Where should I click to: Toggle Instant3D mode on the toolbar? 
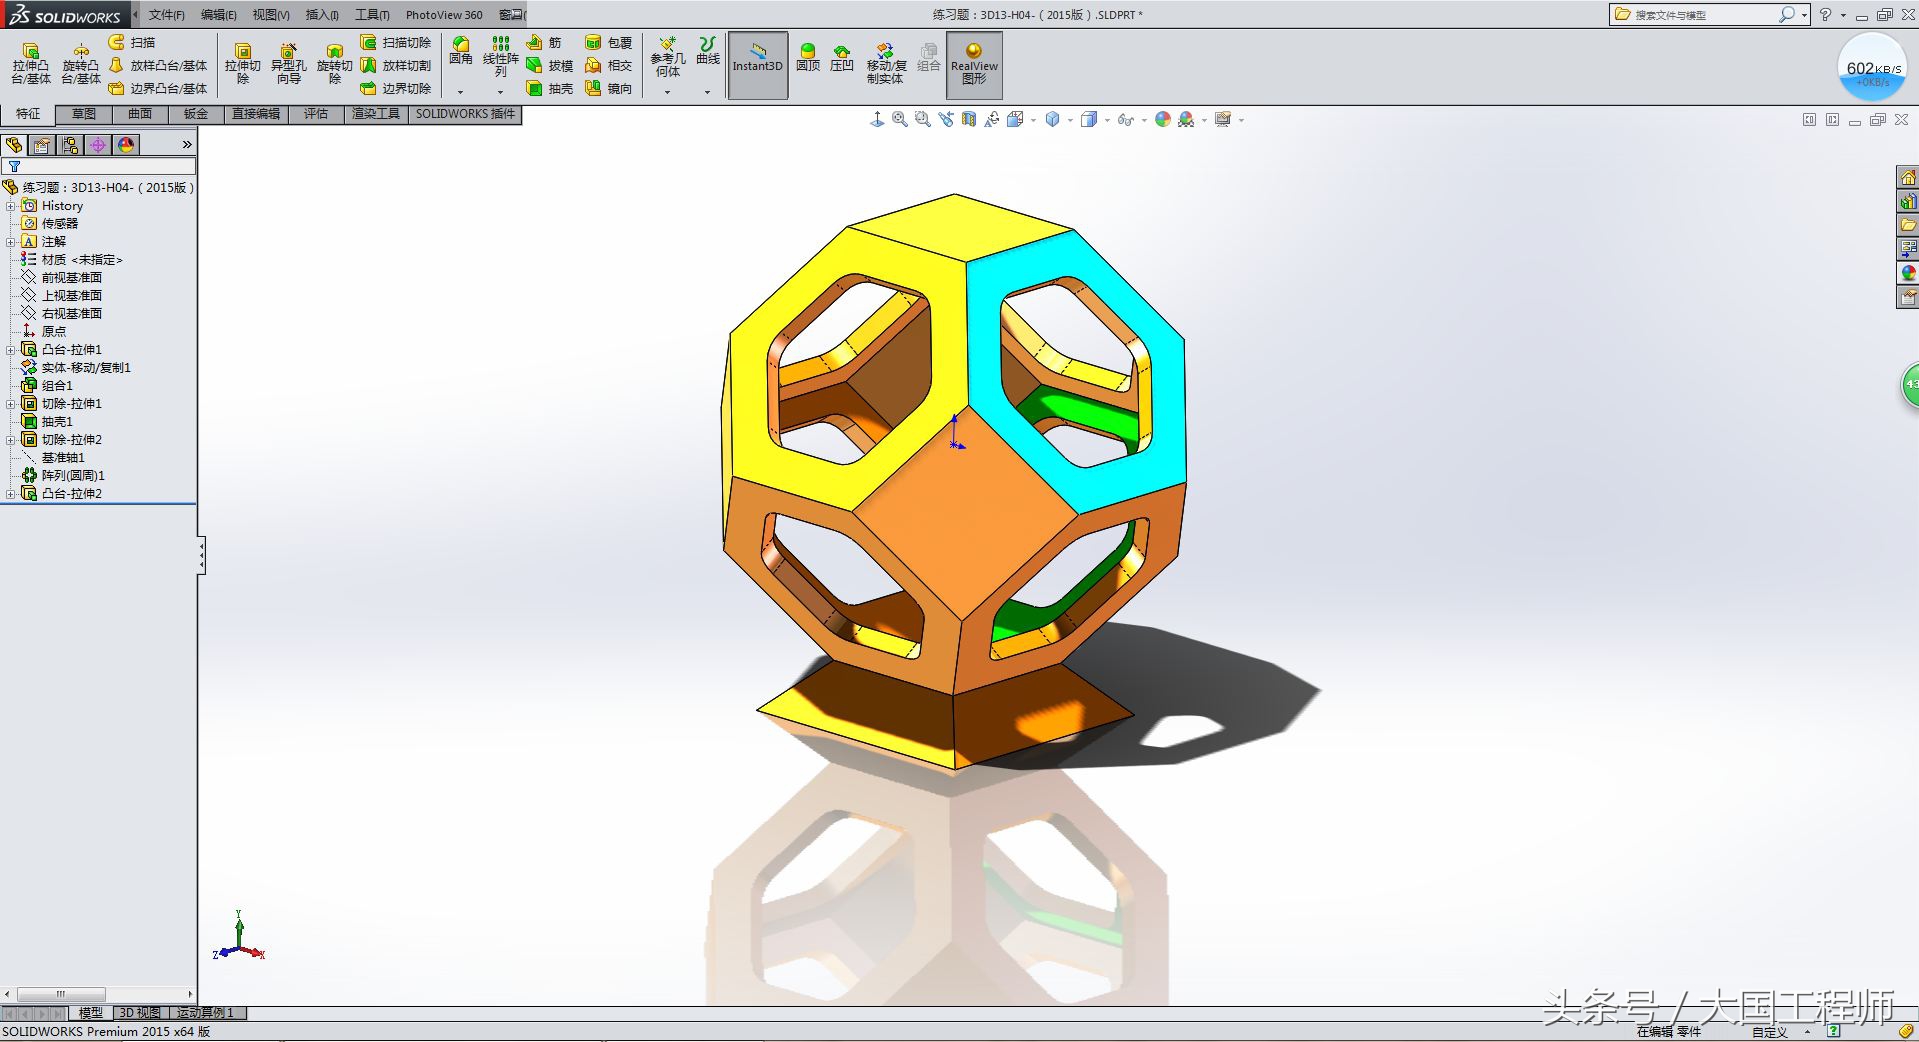[757, 63]
